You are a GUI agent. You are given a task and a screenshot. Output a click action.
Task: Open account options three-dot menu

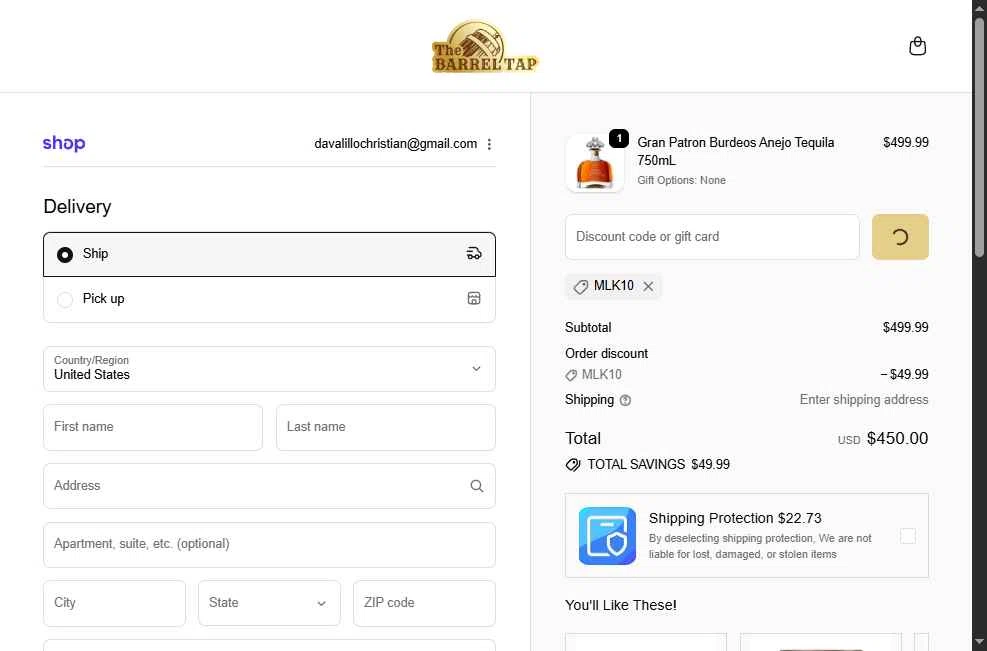point(489,144)
